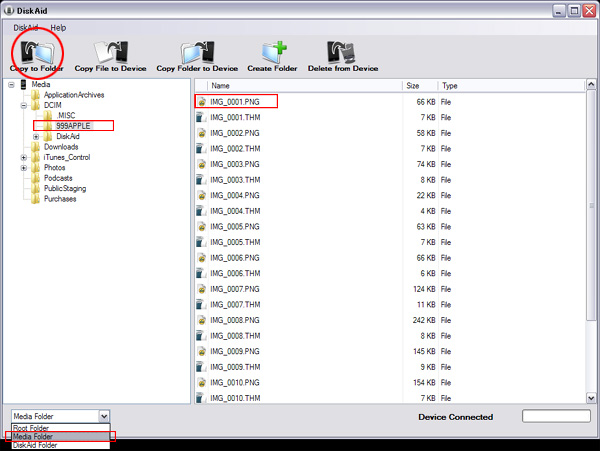The width and height of the screenshot is (600, 451).
Task: Expand the DiskAid folder node
Action: click(x=36, y=137)
